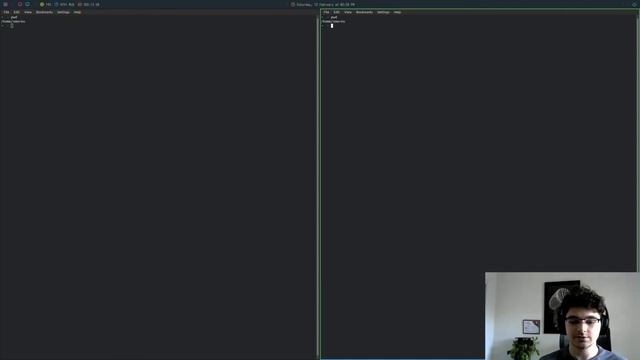Open View menu in left terminal window
Screen dimensions: 640x360
(27, 12)
